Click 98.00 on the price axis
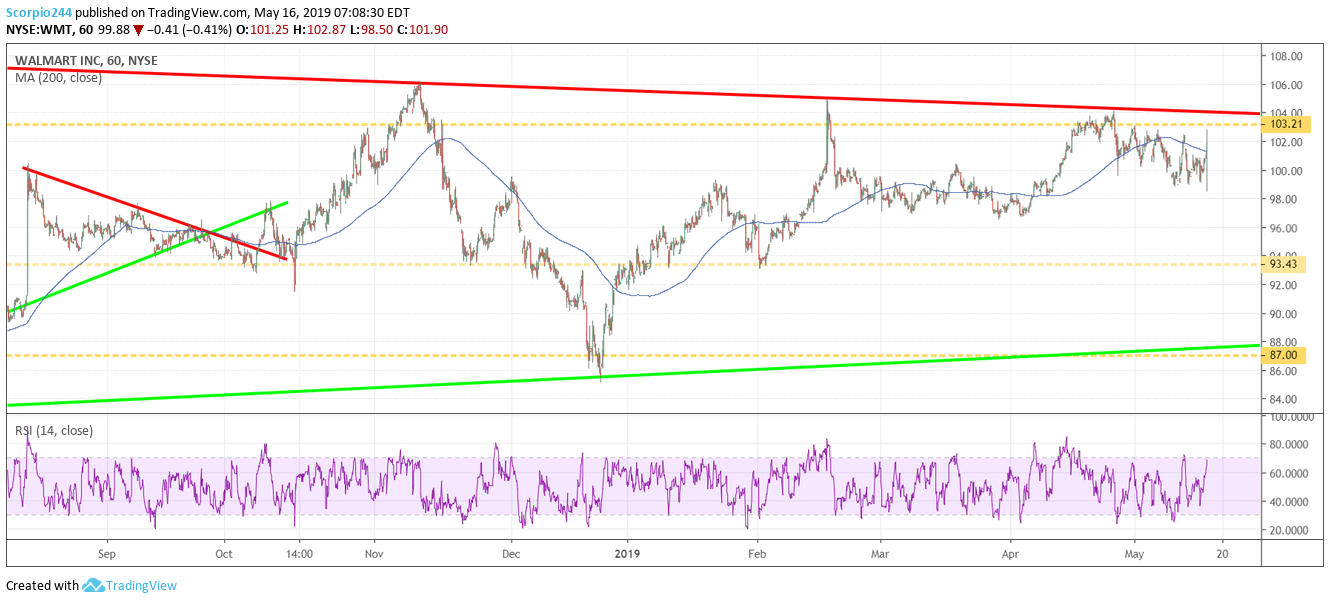Viewport: 1330px width, 603px height. pos(1284,199)
